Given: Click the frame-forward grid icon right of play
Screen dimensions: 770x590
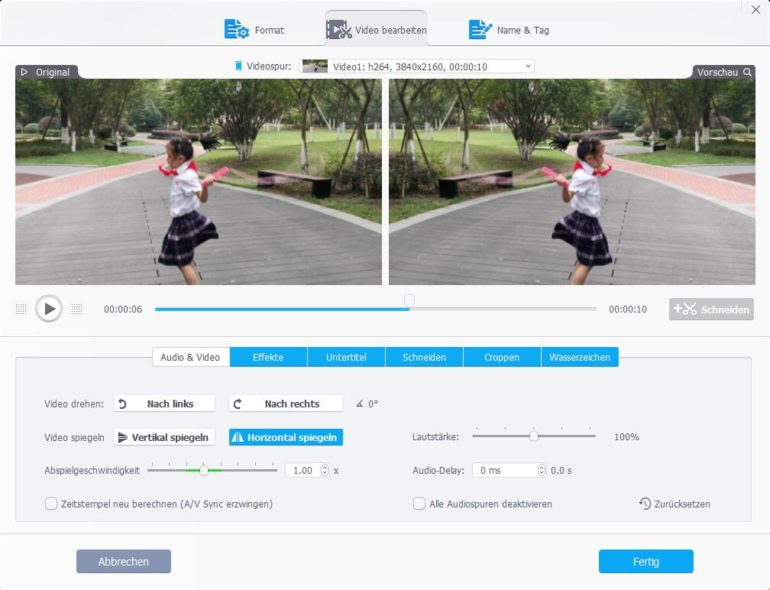Looking at the screenshot, I should click(x=77, y=309).
